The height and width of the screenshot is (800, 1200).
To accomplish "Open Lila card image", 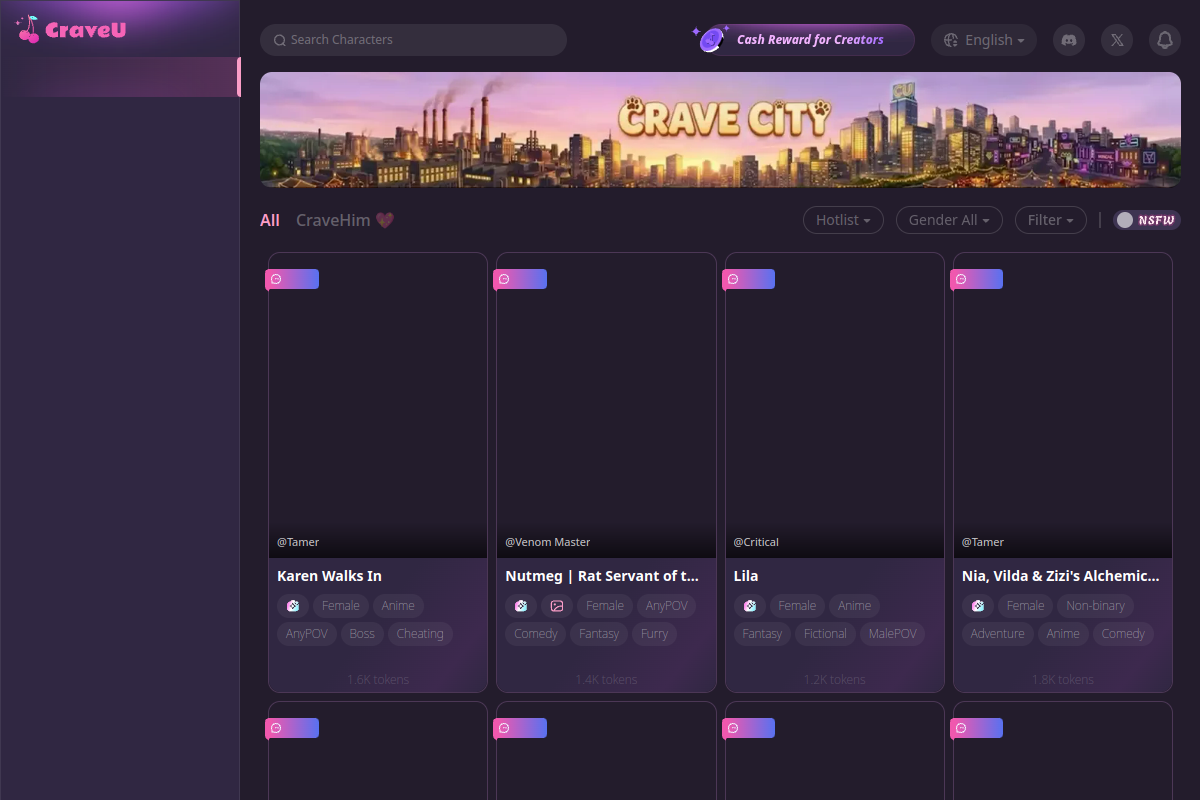I will coord(834,405).
